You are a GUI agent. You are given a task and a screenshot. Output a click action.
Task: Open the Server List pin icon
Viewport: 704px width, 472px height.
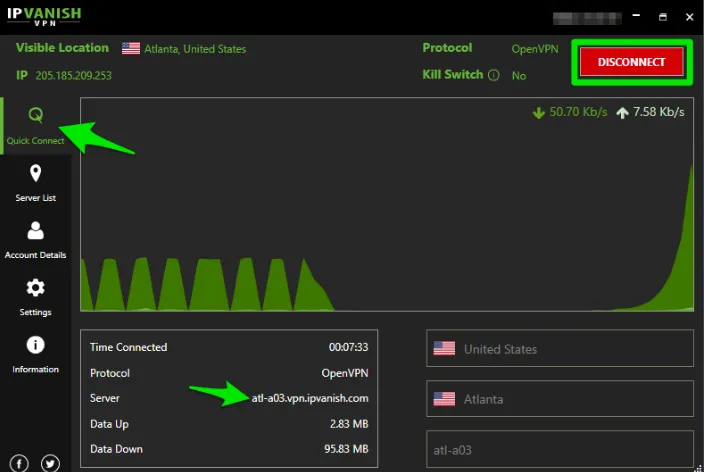pos(35,174)
